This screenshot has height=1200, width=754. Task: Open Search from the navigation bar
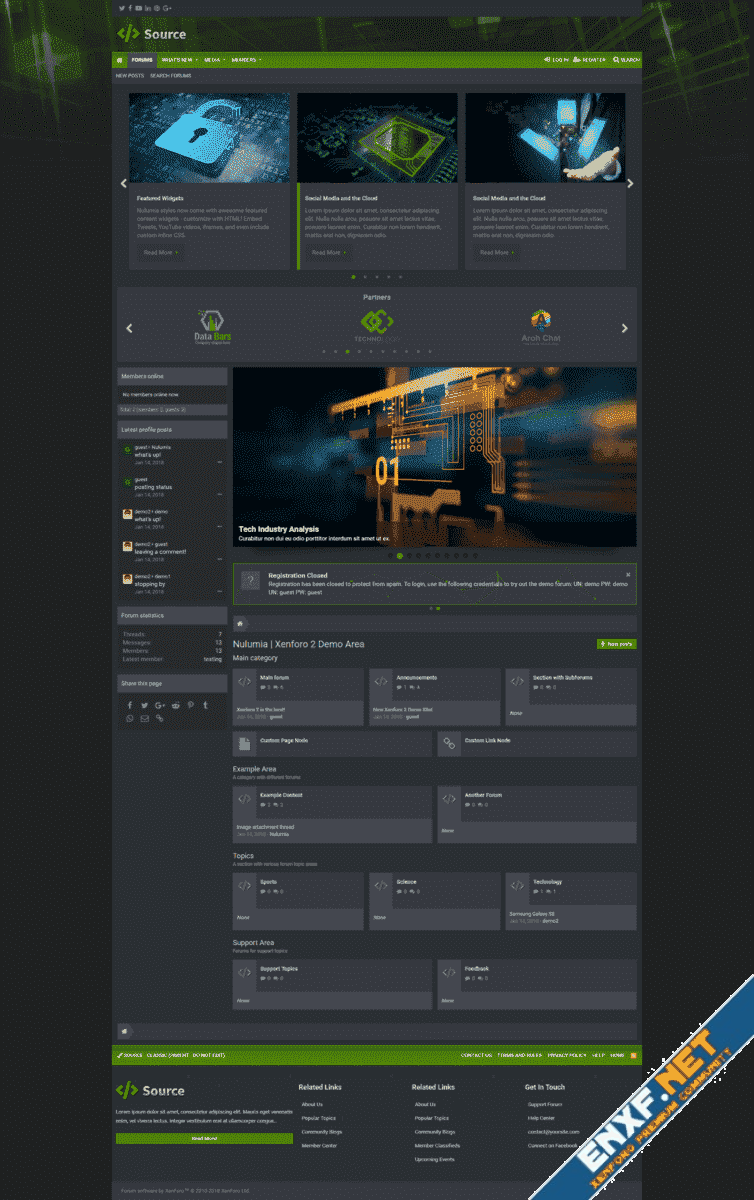[x=627, y=60]
